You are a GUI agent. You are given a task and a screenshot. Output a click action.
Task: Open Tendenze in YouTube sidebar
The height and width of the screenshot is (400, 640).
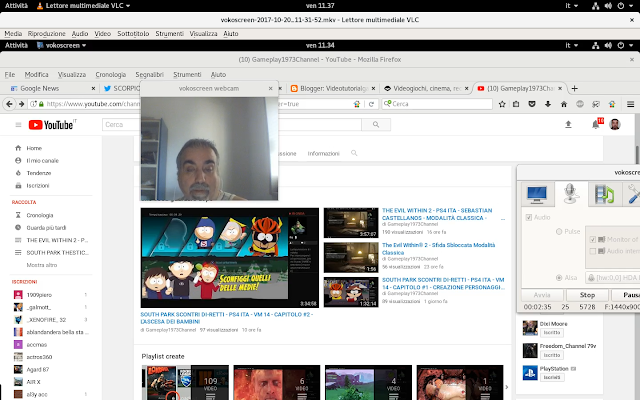(x=39, y=173)
